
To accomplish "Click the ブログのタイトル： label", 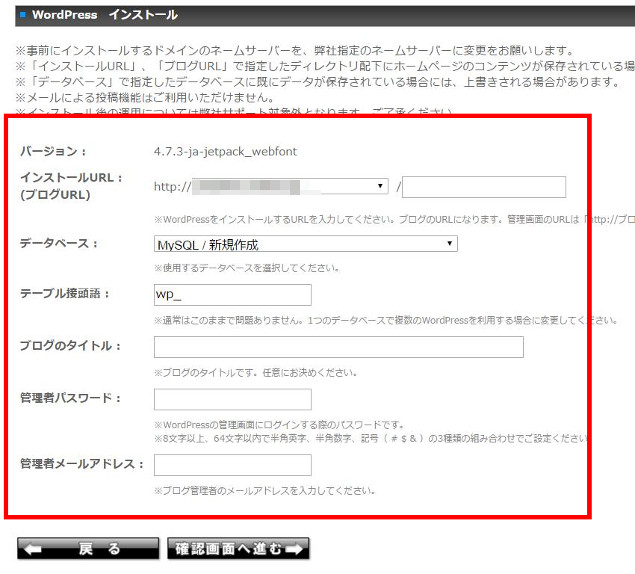I will [x=70, y=346].
